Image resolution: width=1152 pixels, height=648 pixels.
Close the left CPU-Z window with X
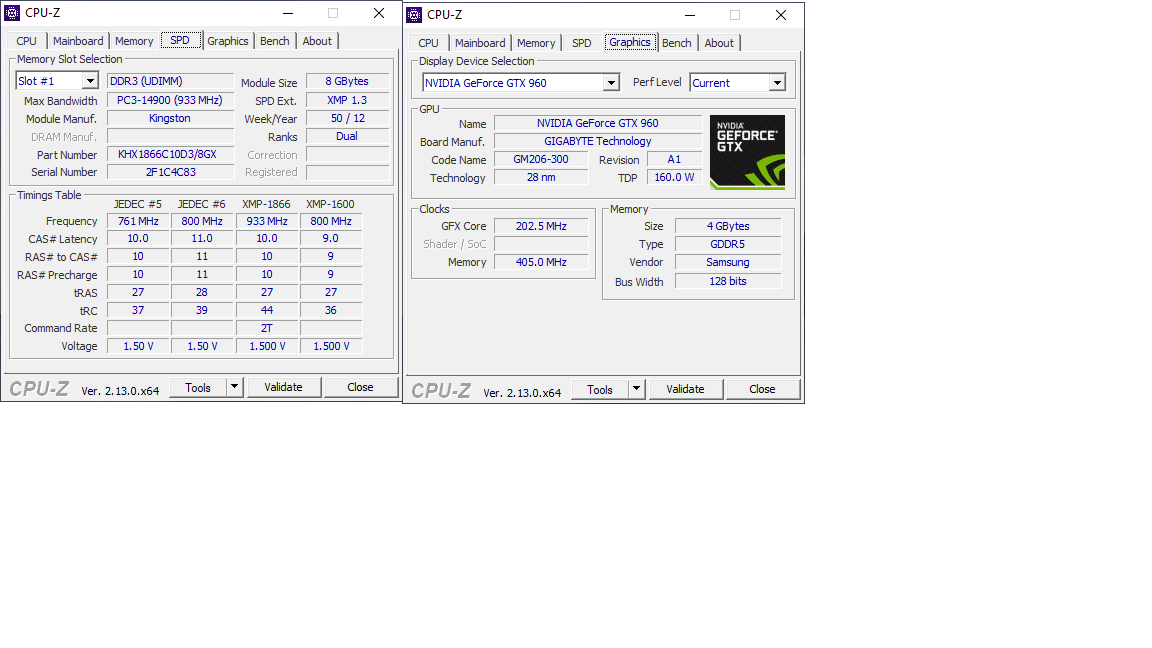378,13
